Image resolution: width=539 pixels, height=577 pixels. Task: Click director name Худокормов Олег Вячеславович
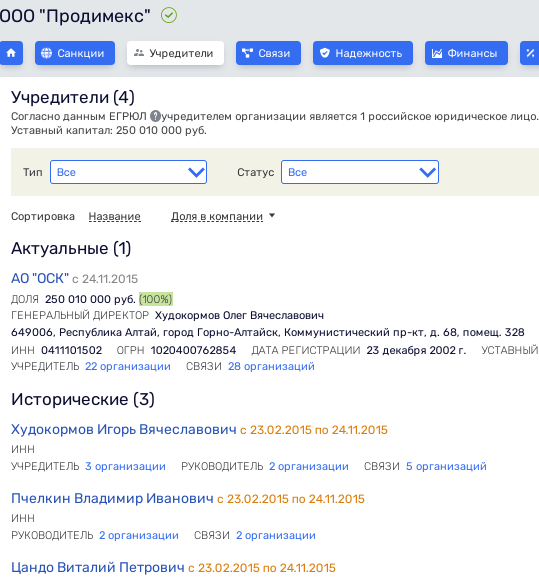point(239,315)
